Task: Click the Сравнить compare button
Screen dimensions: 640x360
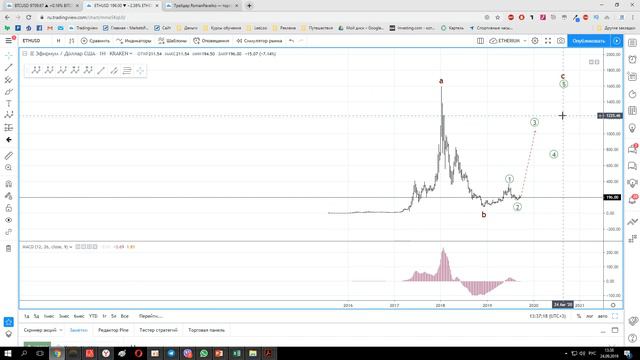Action: [x=95, y=41]
